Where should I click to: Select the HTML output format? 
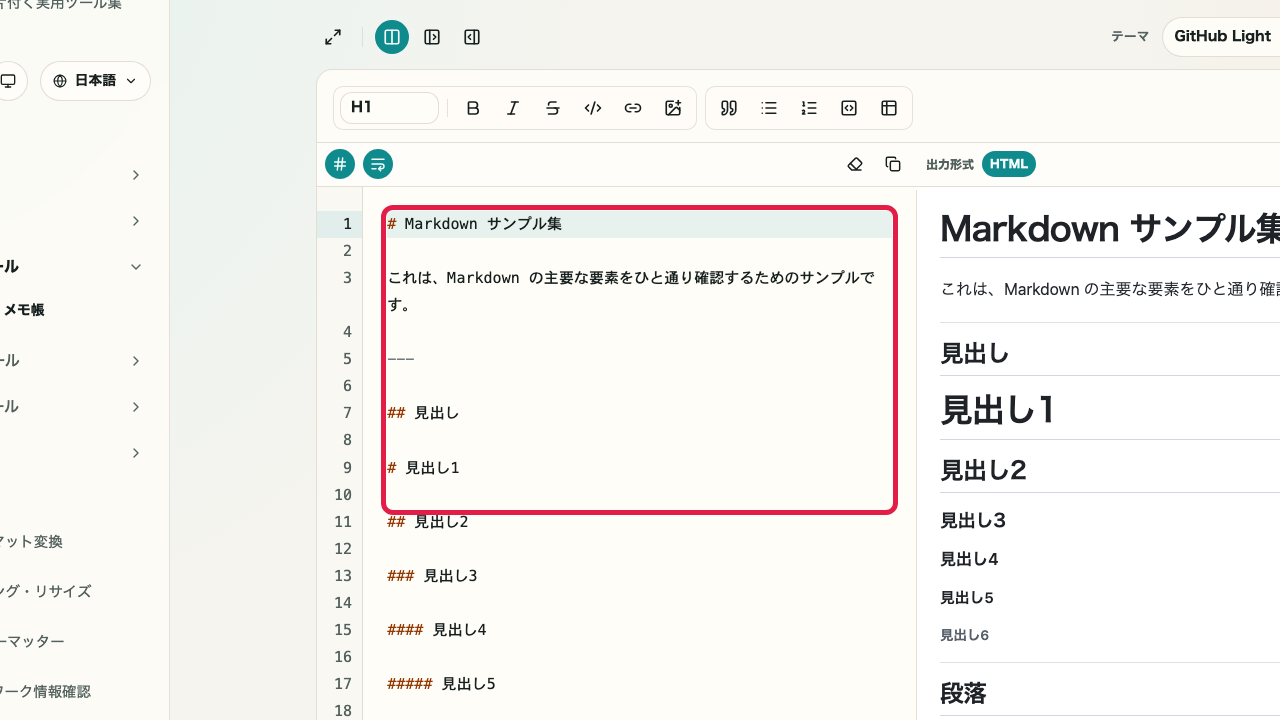pyautogui.click(x=1009, y=164)
